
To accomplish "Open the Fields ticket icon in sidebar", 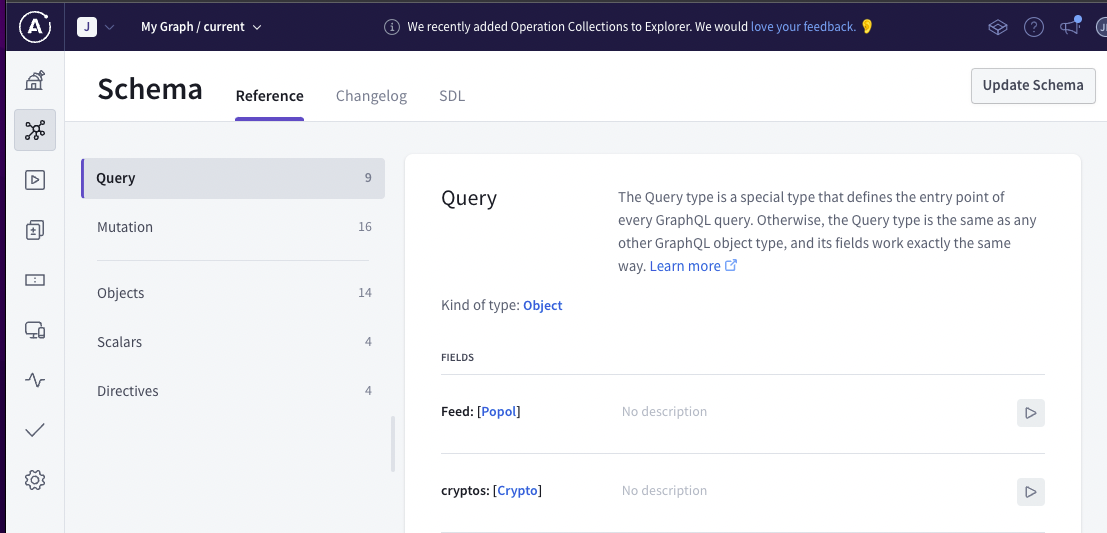I will point(35,280).
